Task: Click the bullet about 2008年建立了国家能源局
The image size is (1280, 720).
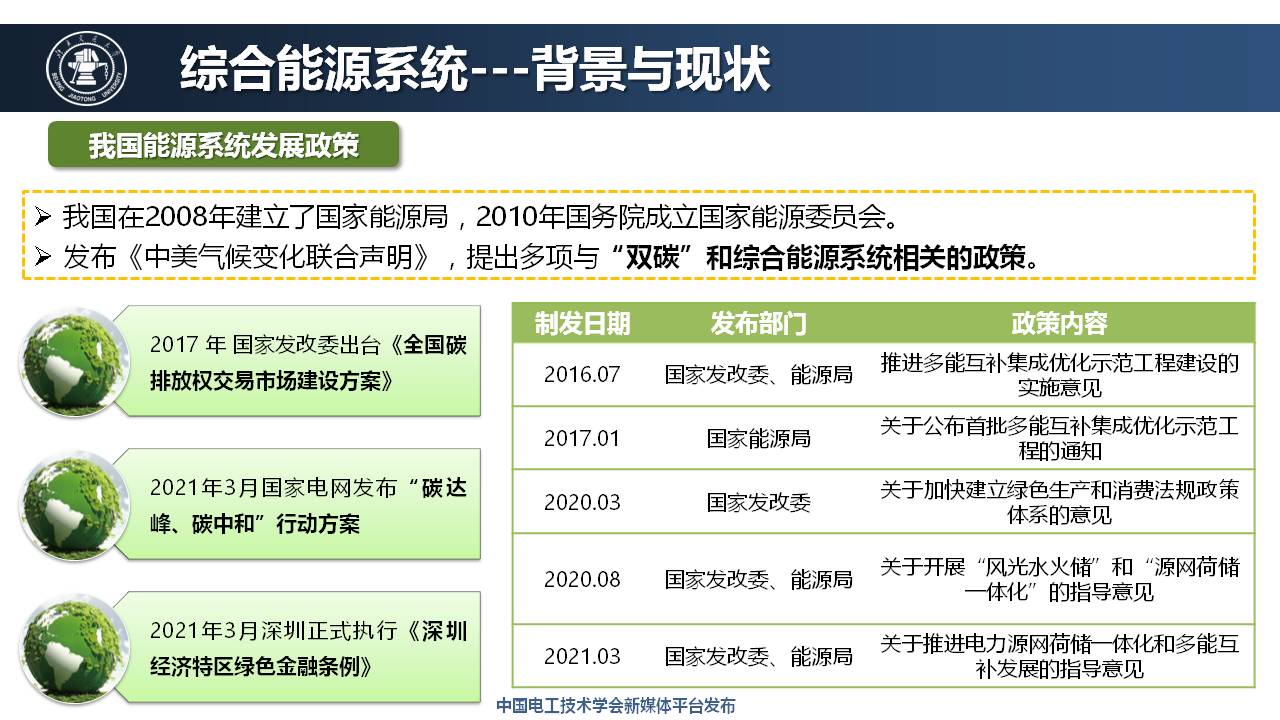Action: (472, 216)
